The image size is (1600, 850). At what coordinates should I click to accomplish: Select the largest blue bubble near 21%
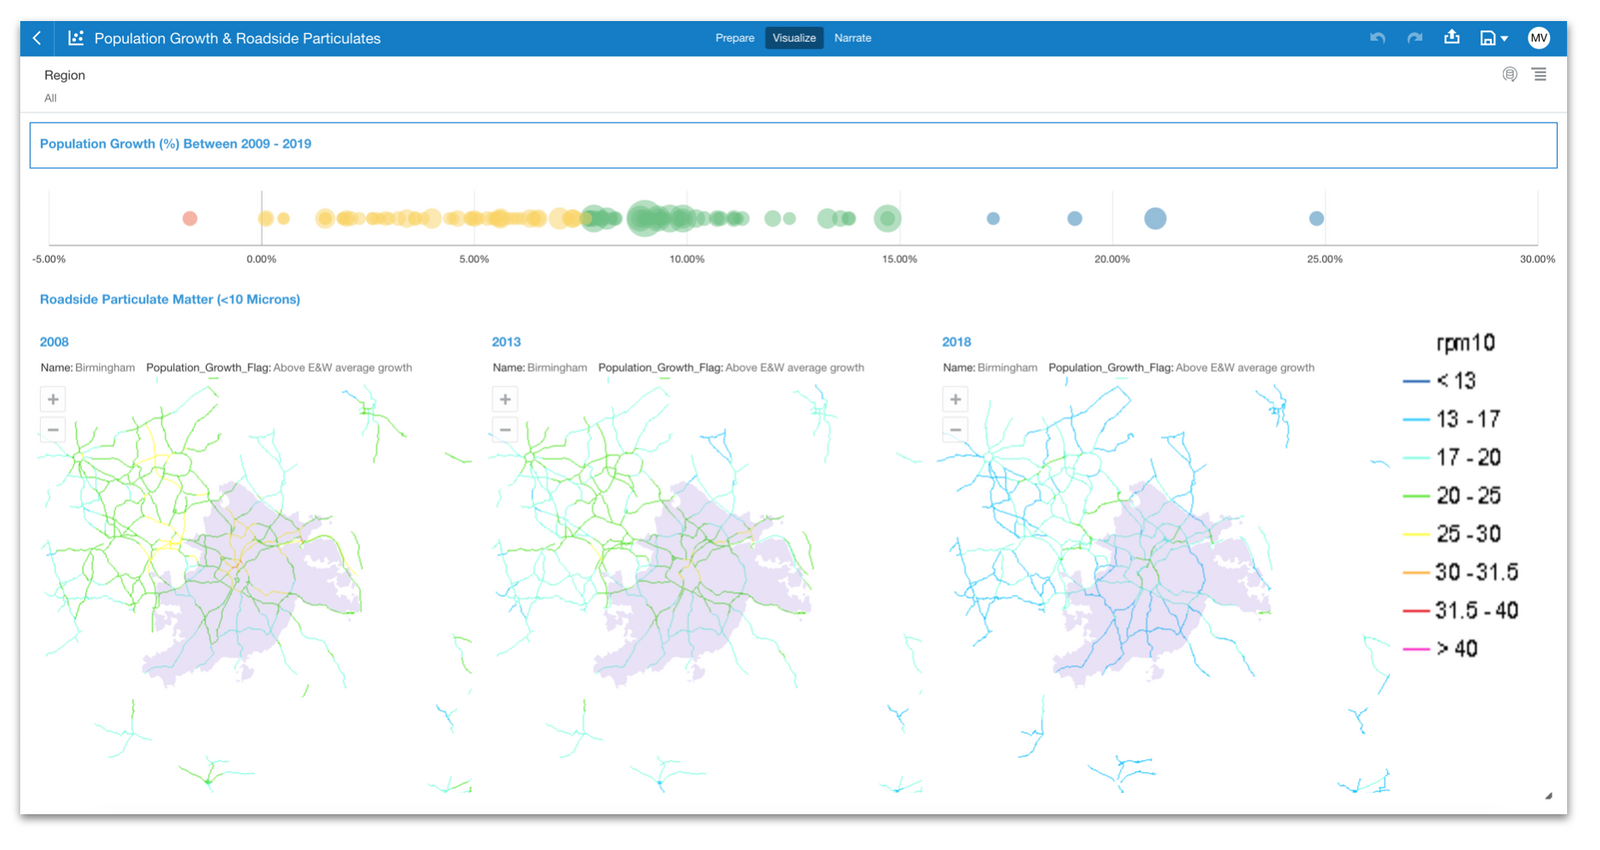tap(1155, 218)
